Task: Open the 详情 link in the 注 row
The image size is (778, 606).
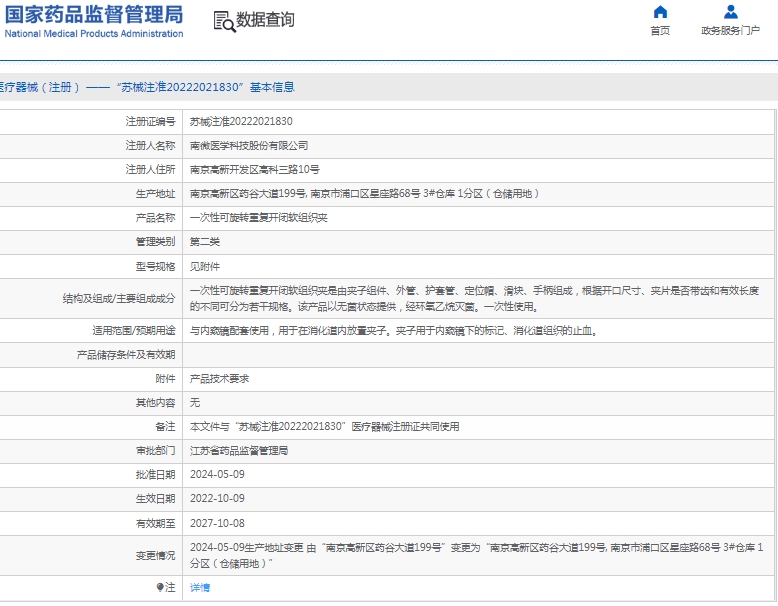Action: tap(200, 588)
